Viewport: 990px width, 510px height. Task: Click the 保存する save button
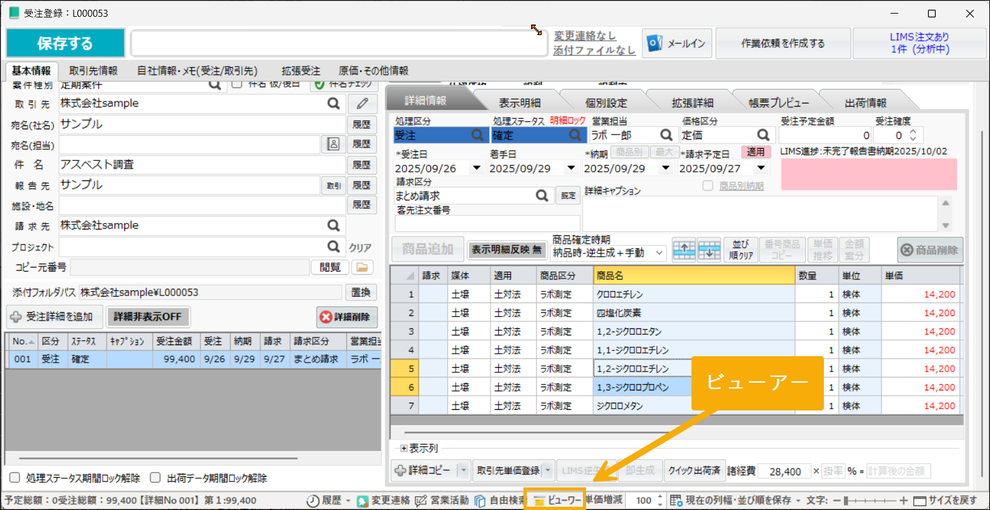point(65,43)
